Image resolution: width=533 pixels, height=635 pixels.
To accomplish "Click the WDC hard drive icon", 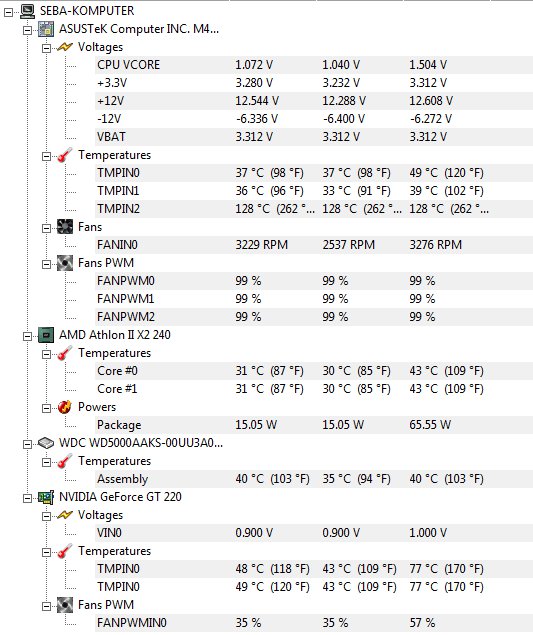I will click(46, 443).
